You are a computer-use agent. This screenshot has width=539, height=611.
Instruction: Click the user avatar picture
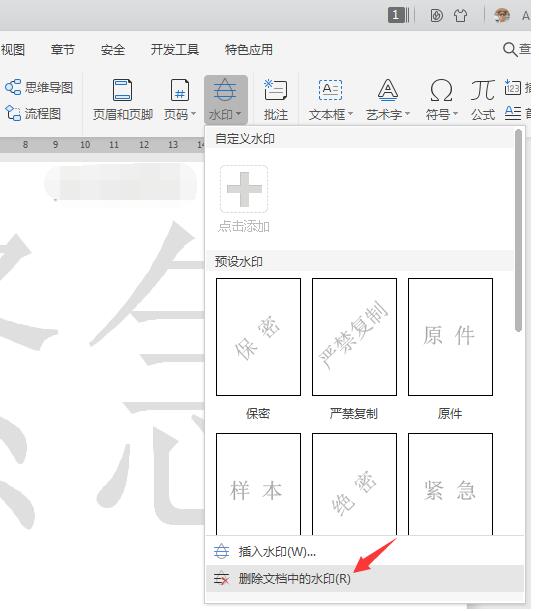[502, 16]
